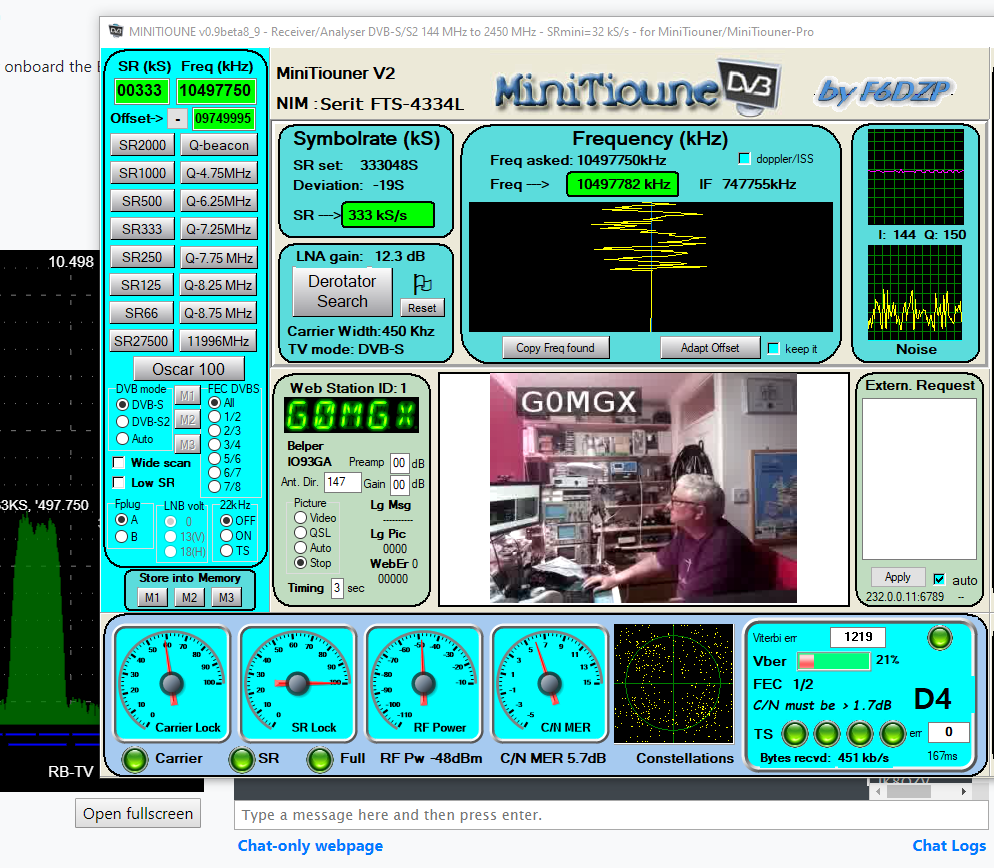Toggle the keep it checkbox
994x868 pixels.
tap(773, 348)
